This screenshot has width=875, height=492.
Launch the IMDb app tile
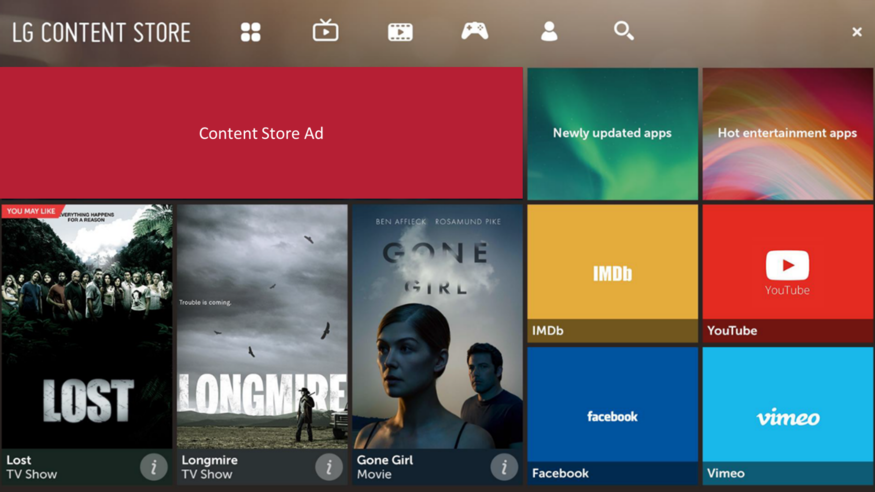(612, 273)
